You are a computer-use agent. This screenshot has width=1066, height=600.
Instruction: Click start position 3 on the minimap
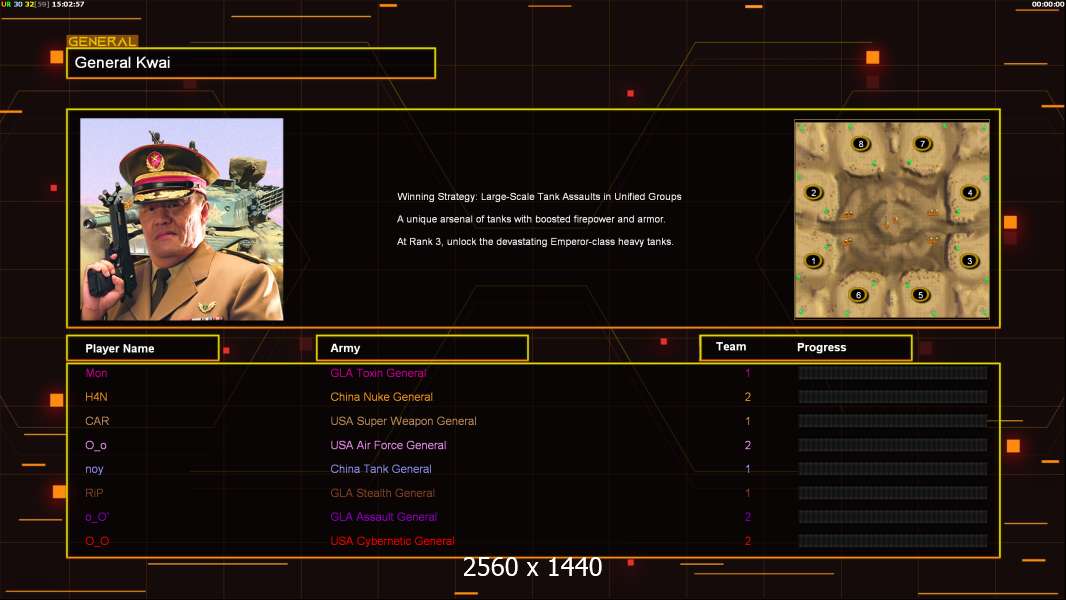click(x=969, y=261)
